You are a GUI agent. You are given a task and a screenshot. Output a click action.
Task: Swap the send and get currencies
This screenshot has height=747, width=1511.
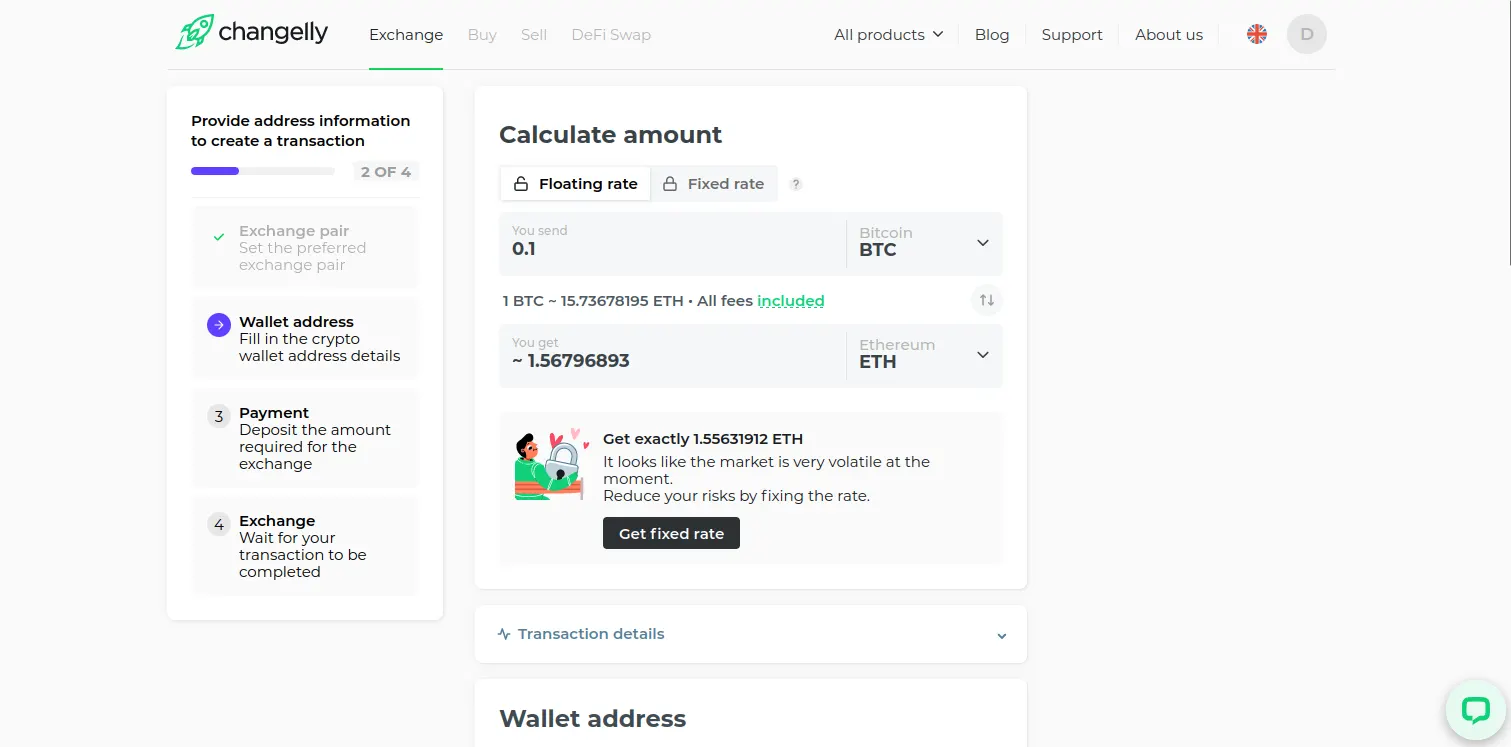[987, 300]
